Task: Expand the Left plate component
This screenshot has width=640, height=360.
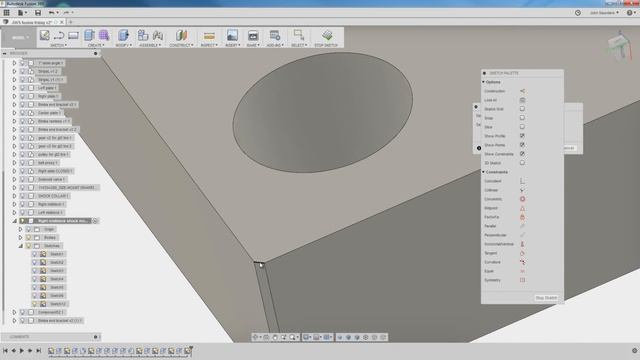Action: click(14, 88)
